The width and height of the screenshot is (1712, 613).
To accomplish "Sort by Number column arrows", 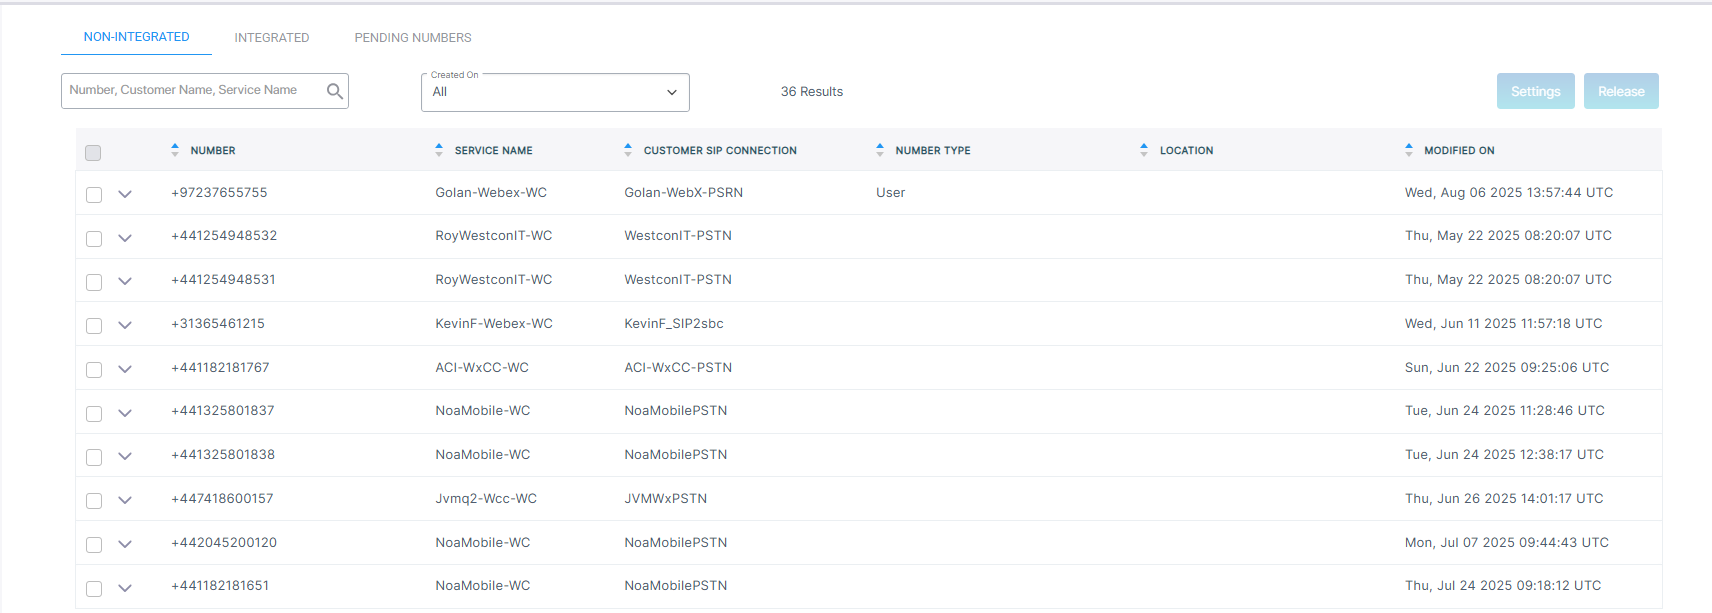I will [x=175, y=150].
